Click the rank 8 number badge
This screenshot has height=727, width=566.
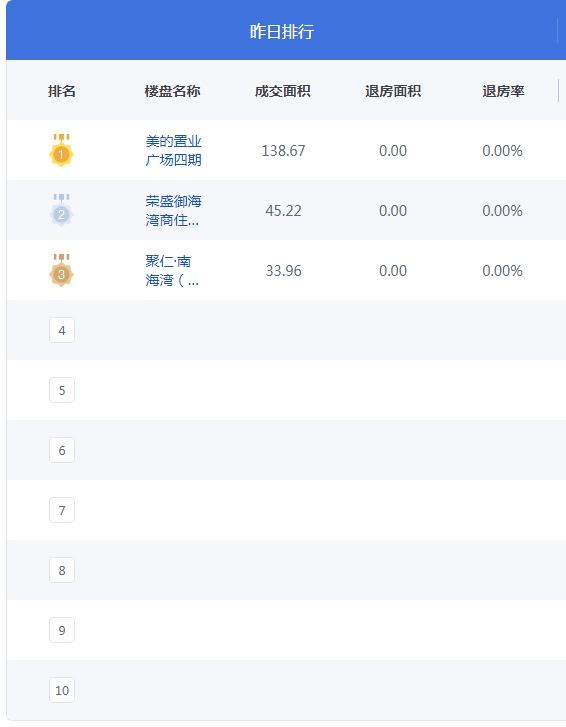(x=62, y=570)
